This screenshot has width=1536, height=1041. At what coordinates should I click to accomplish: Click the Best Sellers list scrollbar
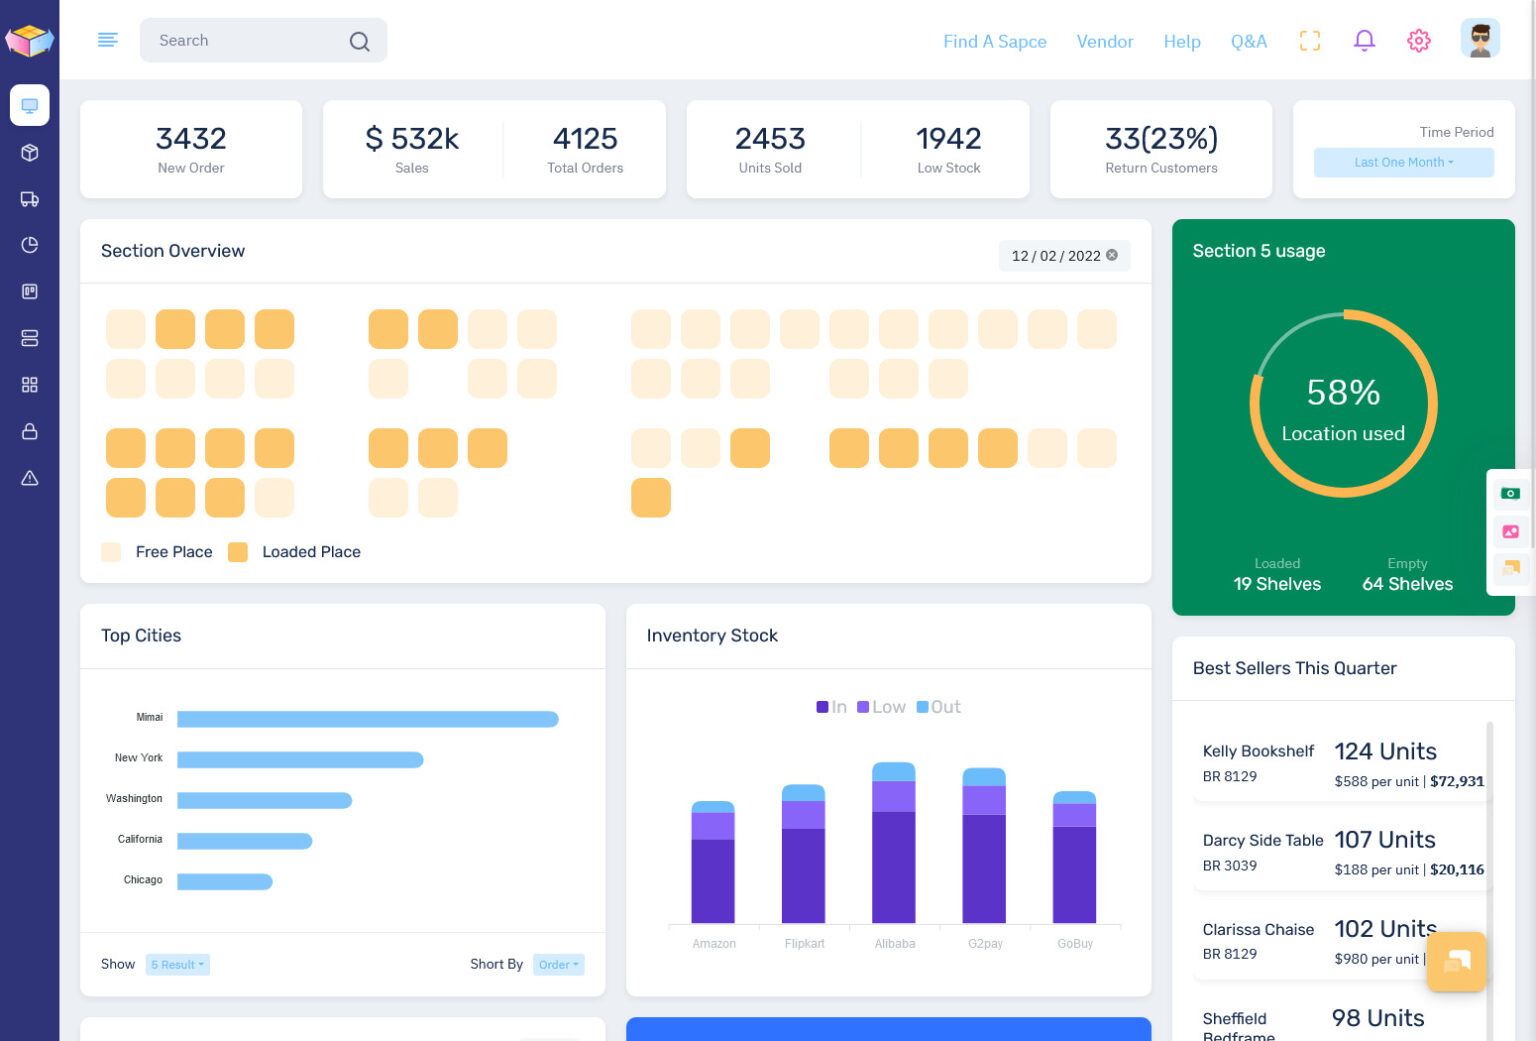click(x=1490, y=880)
